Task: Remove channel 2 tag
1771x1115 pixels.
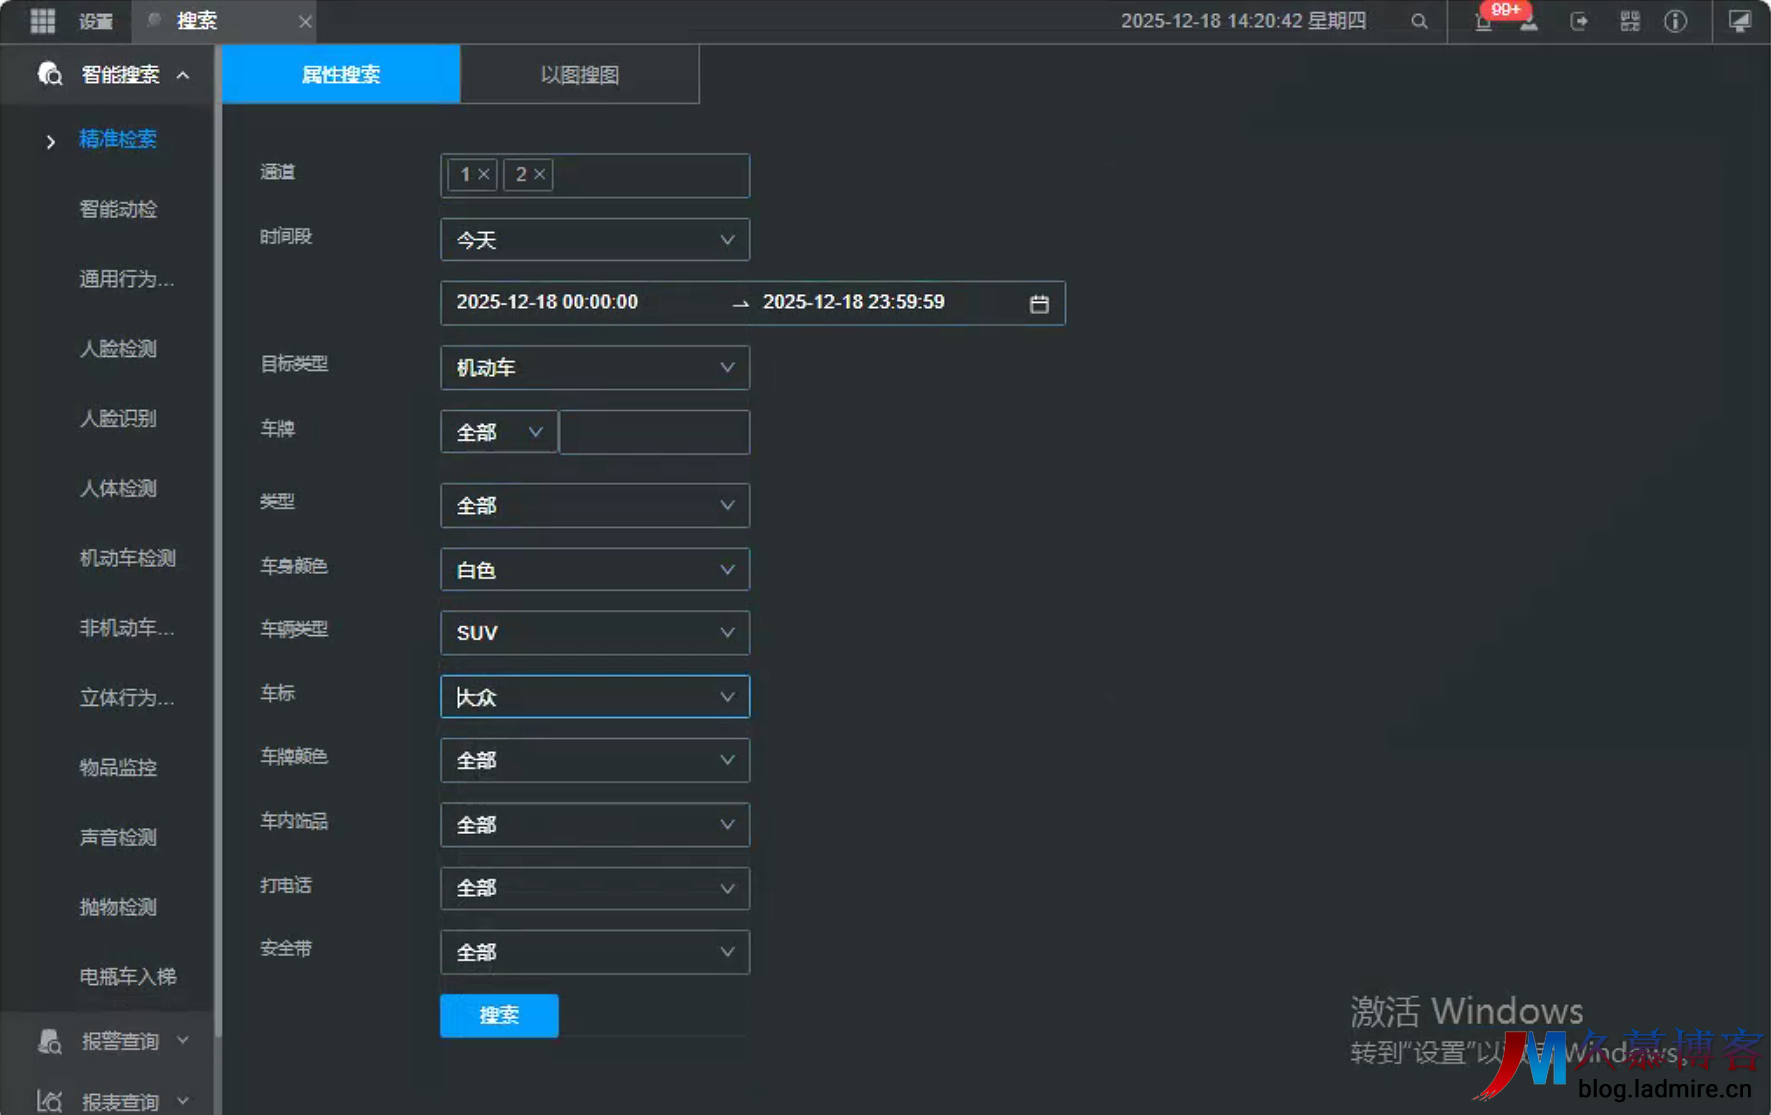Action: [x=540, y=174]
